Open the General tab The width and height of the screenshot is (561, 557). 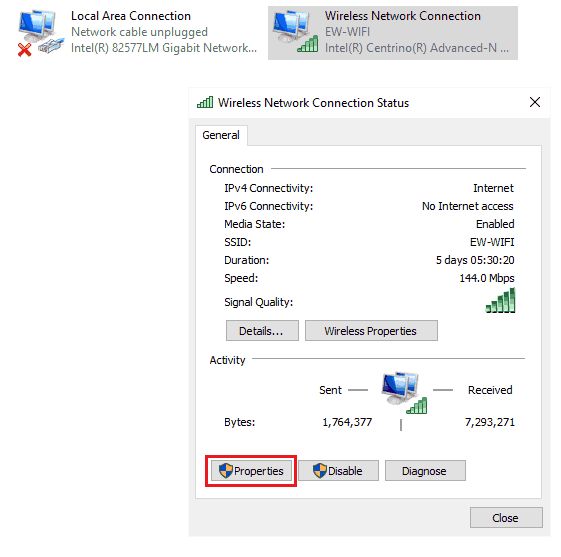click(x=221, y=135)
